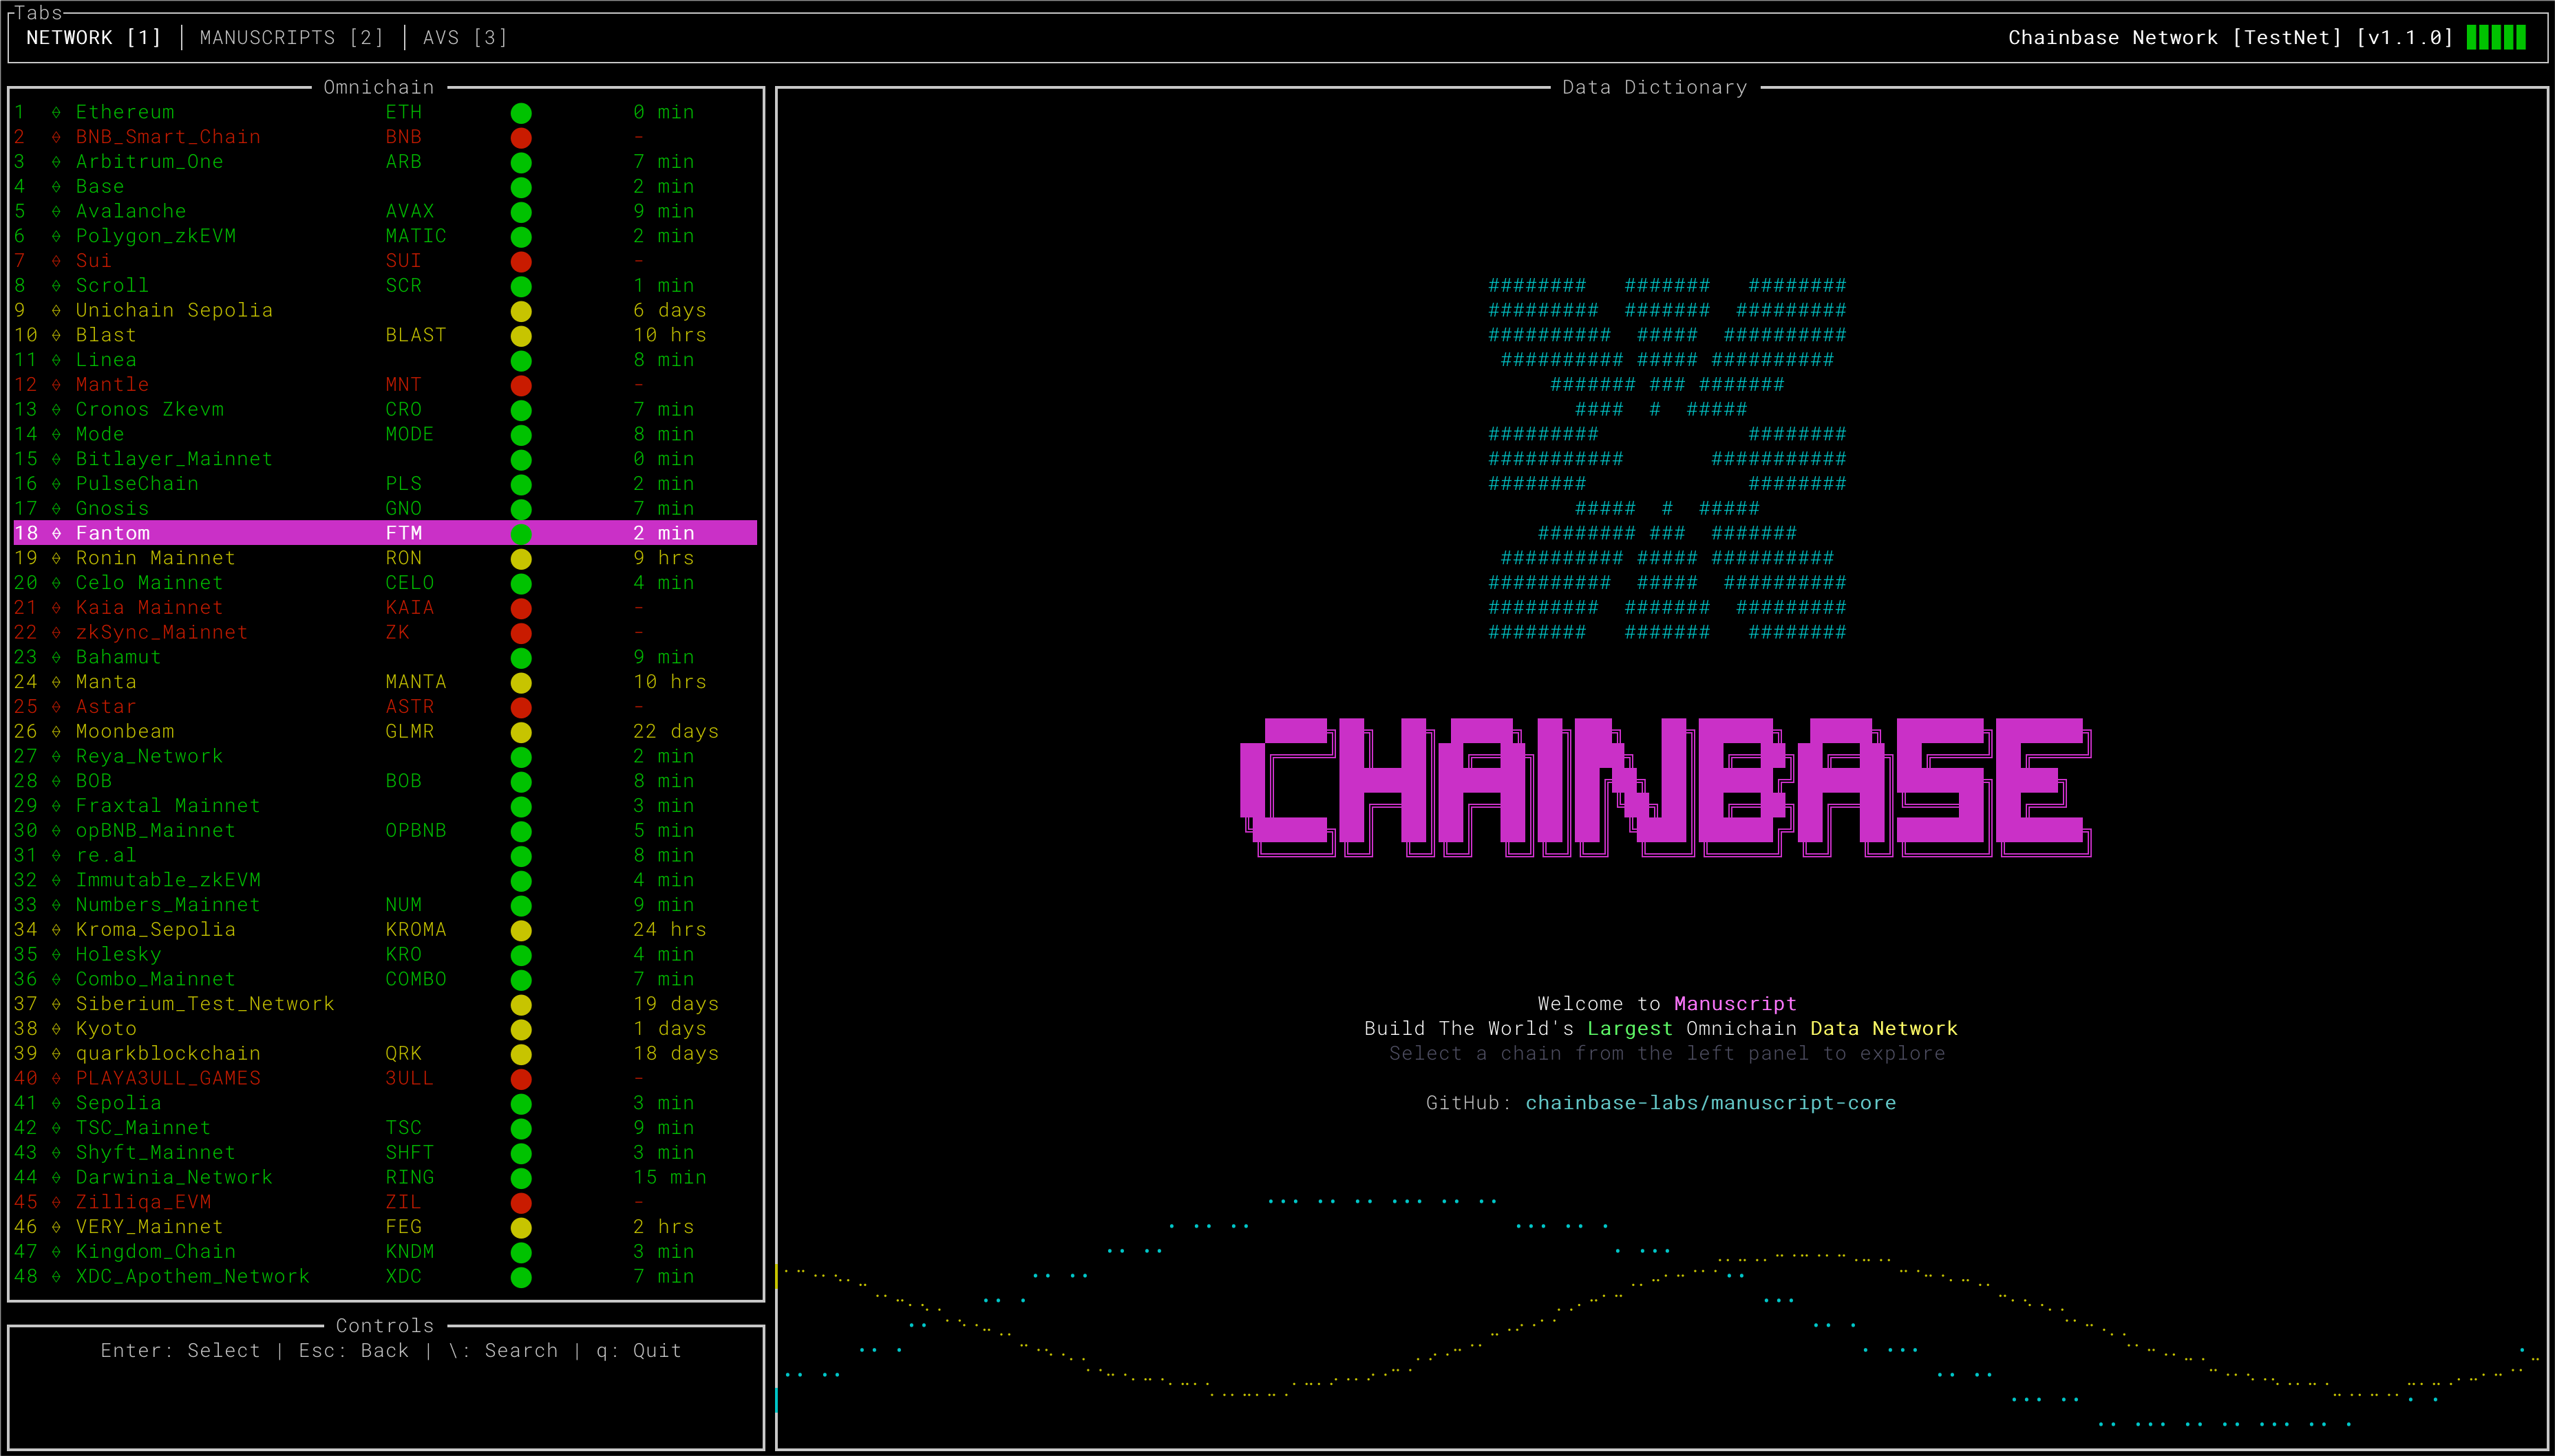This screenshot has height=1456, width=2555.
Task: Select the Reya_Network chain row
Action: [385, 756]
